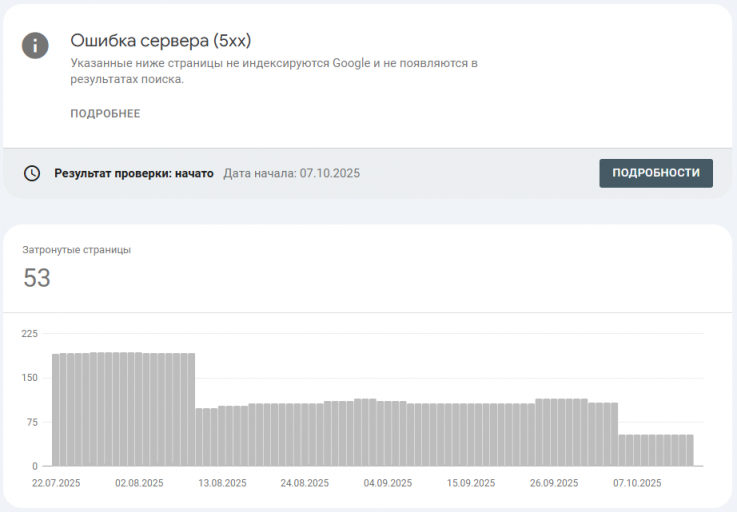Open the ПОДРОБНЕЕ link under the description

pyautogui.click(x=105, y=114)
